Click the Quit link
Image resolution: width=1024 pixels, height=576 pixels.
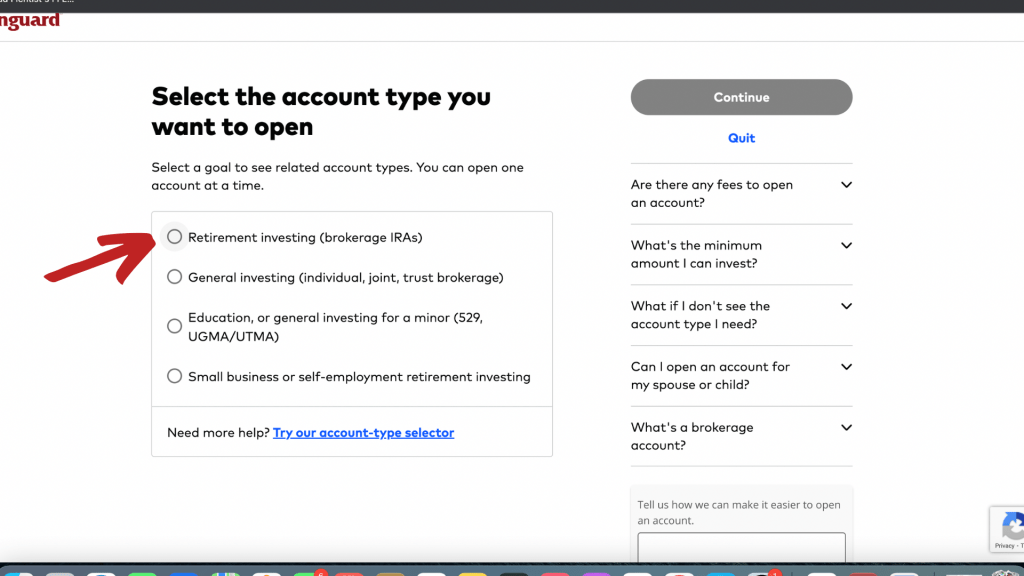(x=741, y=138)
